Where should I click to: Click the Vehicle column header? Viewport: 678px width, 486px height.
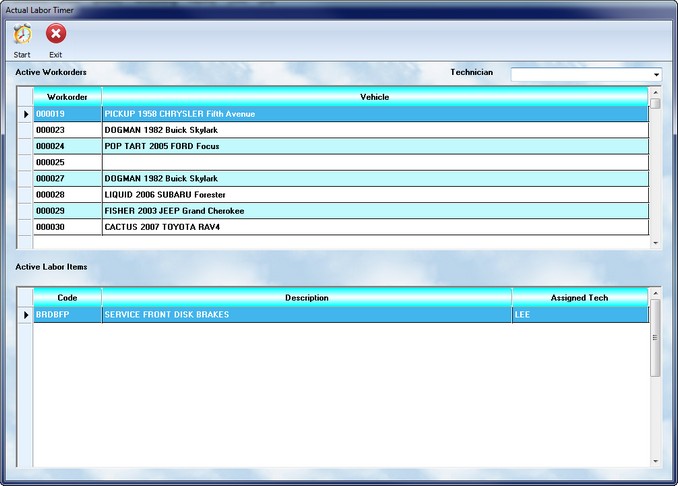(x=375, y=97)
